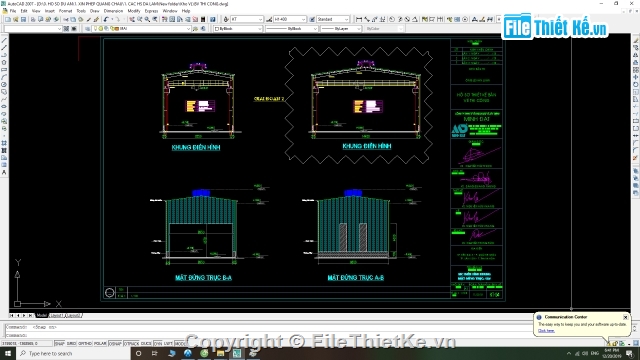Click the Windows taskbar search box

tap(73, 353)
